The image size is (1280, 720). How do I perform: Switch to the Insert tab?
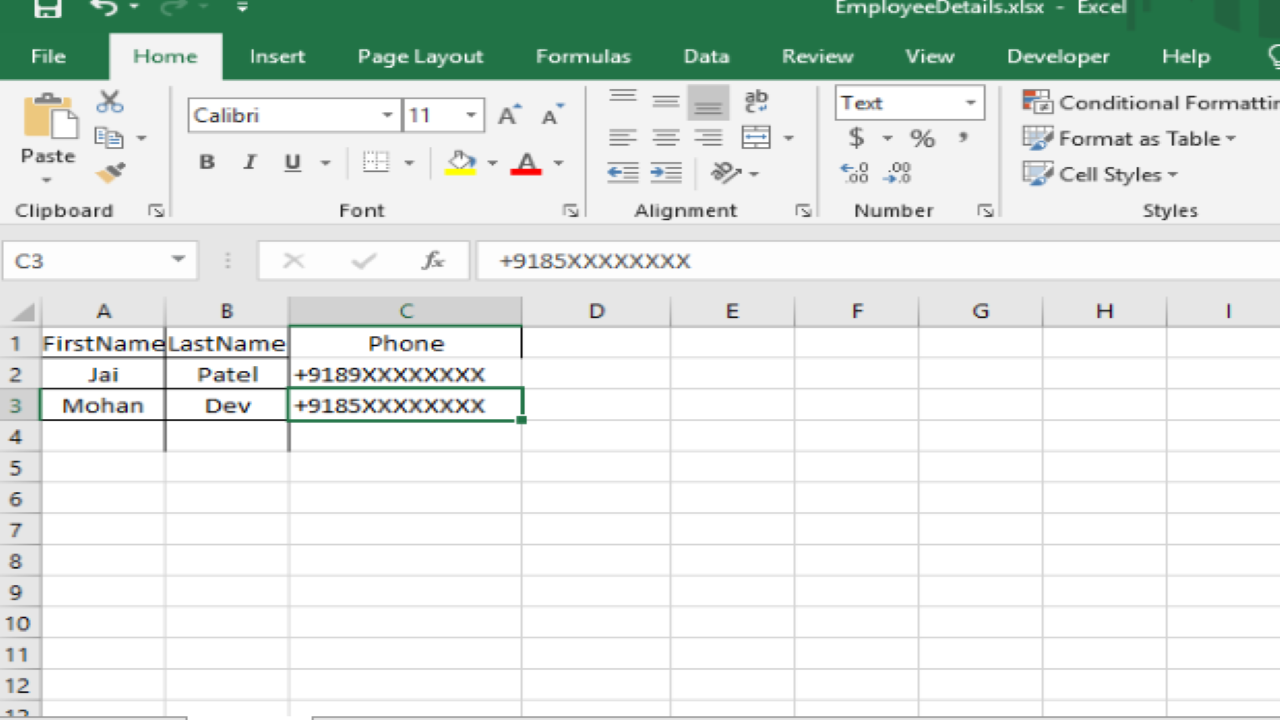click(x=277, y=57)
